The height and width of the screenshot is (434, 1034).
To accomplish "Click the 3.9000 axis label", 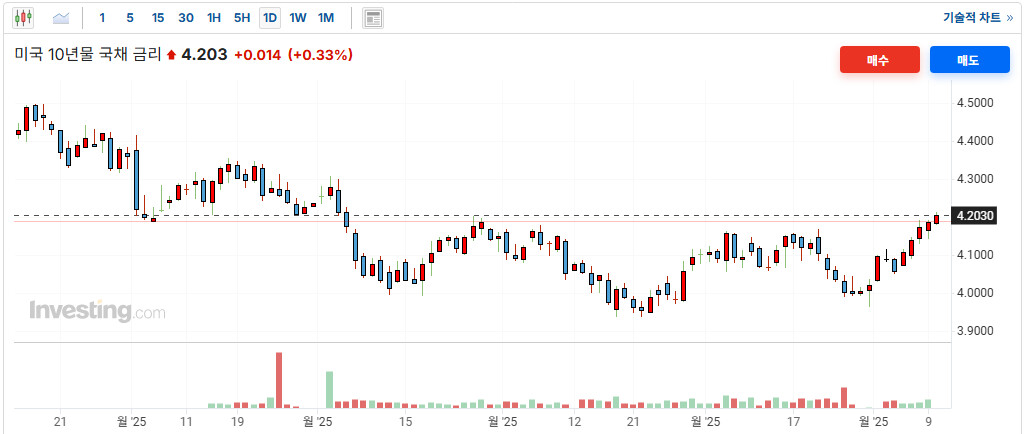I will click(975, 331).
